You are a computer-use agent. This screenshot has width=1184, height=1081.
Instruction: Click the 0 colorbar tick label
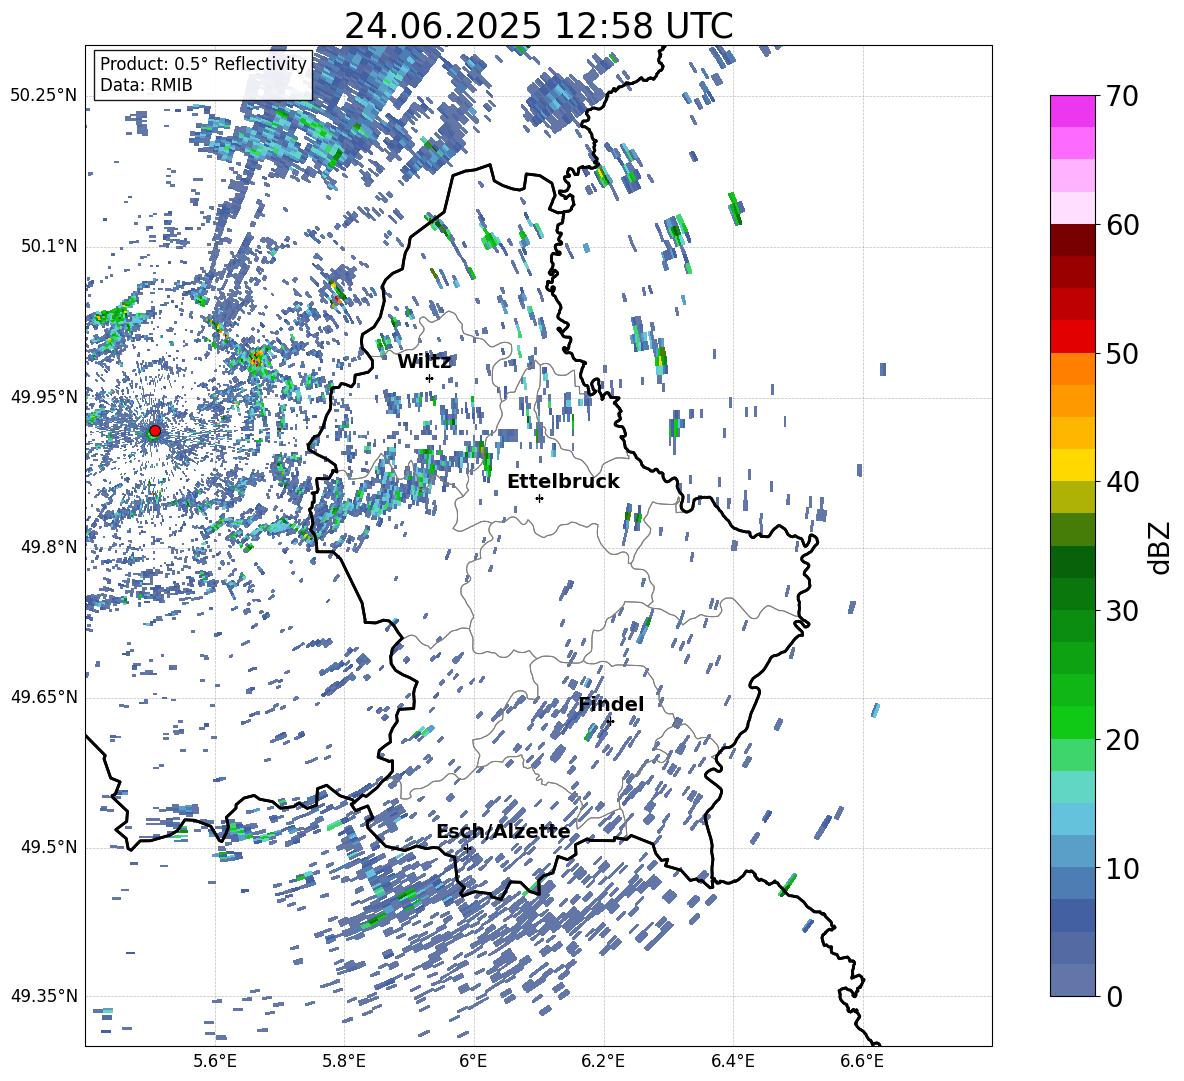(x=1114, y=996)
